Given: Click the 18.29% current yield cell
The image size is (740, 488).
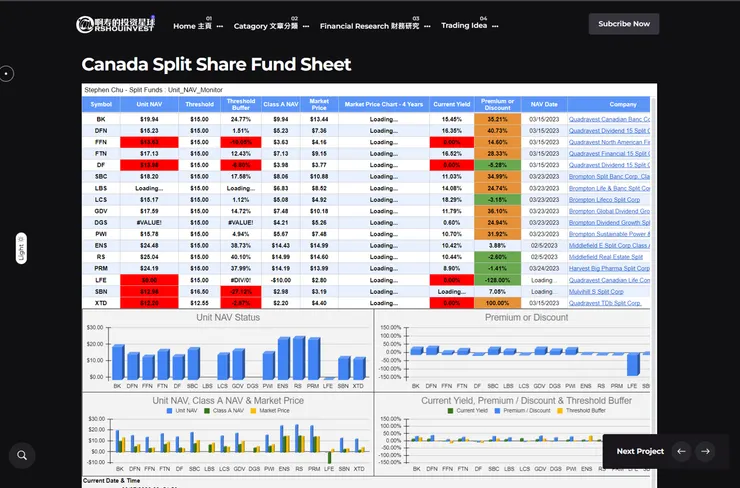Looking at the screenshot, I should pyautogui.click(x=452, y=200).
